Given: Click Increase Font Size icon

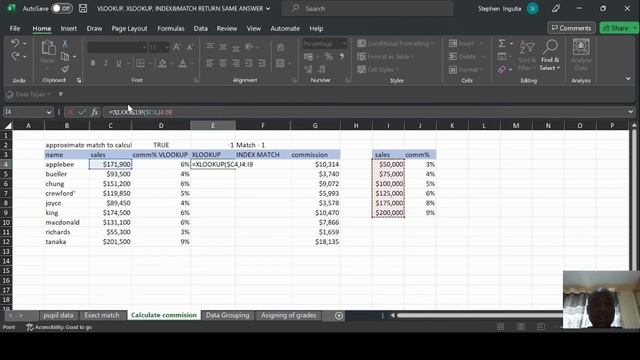Looking at the screenshot, I should pos(177,47).
